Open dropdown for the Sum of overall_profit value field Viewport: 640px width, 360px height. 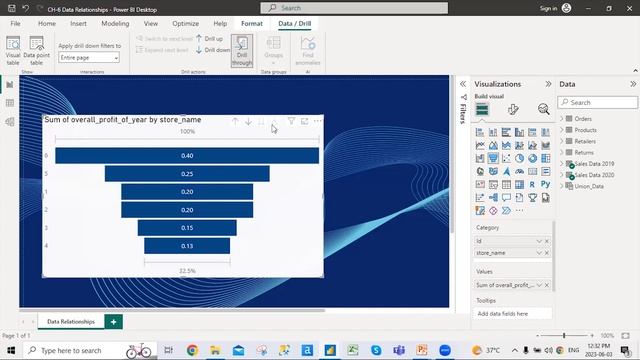pyautogui.click(x=539, y=285)
